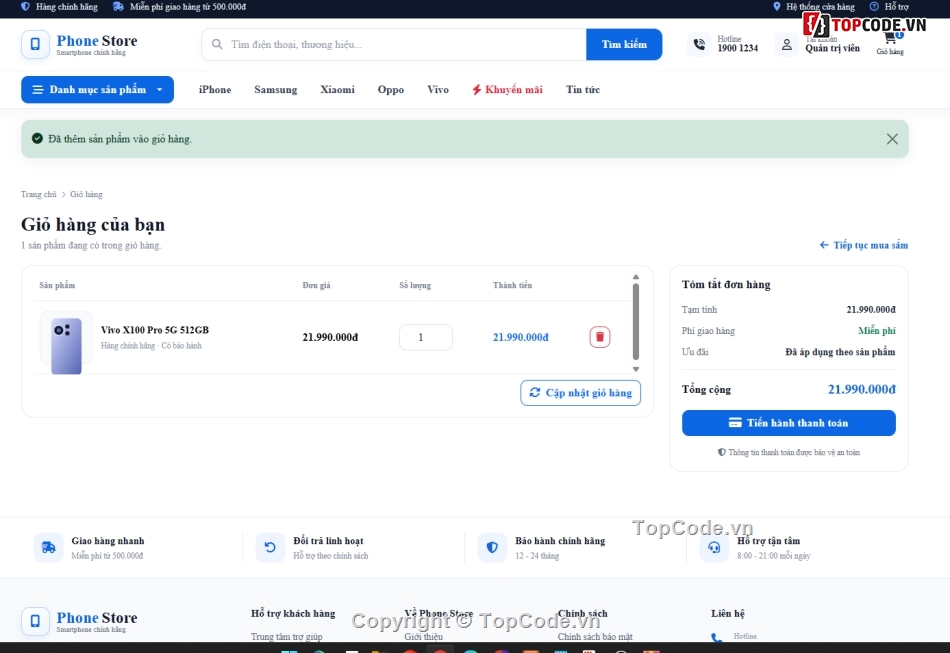Click the cart table scrollbar thumb
Image resolution: width=950 pixels, height=653 pixels.
pyautogui.click(x=636, y=322)
